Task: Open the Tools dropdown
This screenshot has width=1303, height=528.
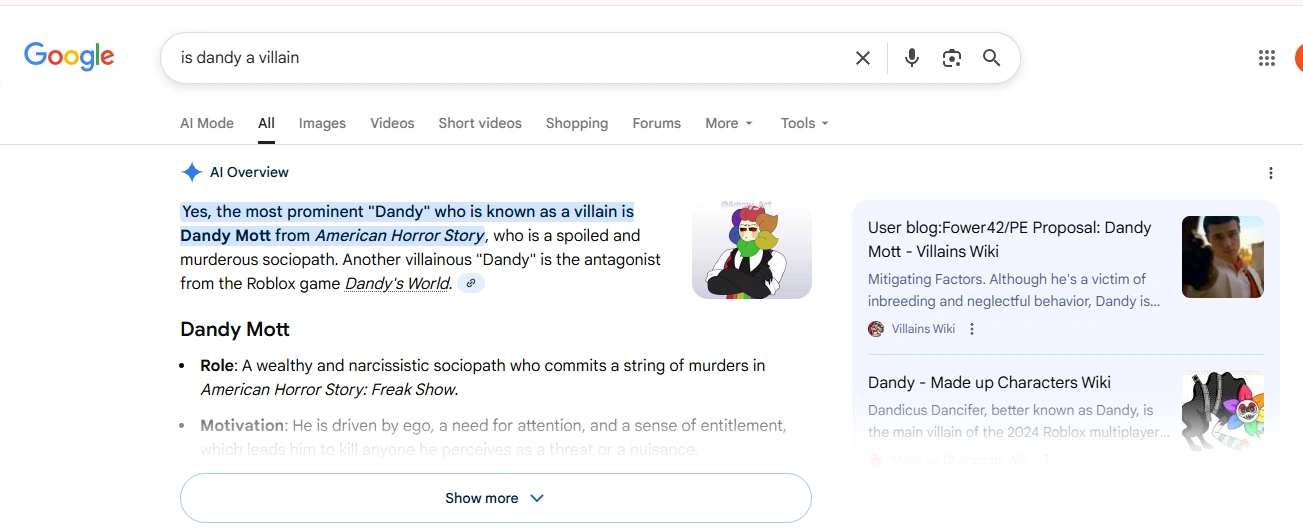Action: [804, 123]
